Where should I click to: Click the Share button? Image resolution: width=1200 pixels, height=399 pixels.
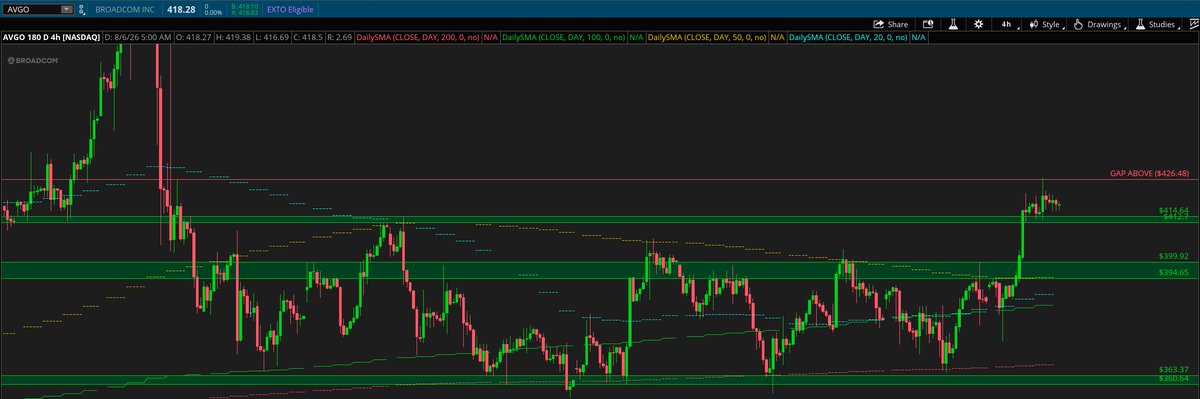point(890,24)
